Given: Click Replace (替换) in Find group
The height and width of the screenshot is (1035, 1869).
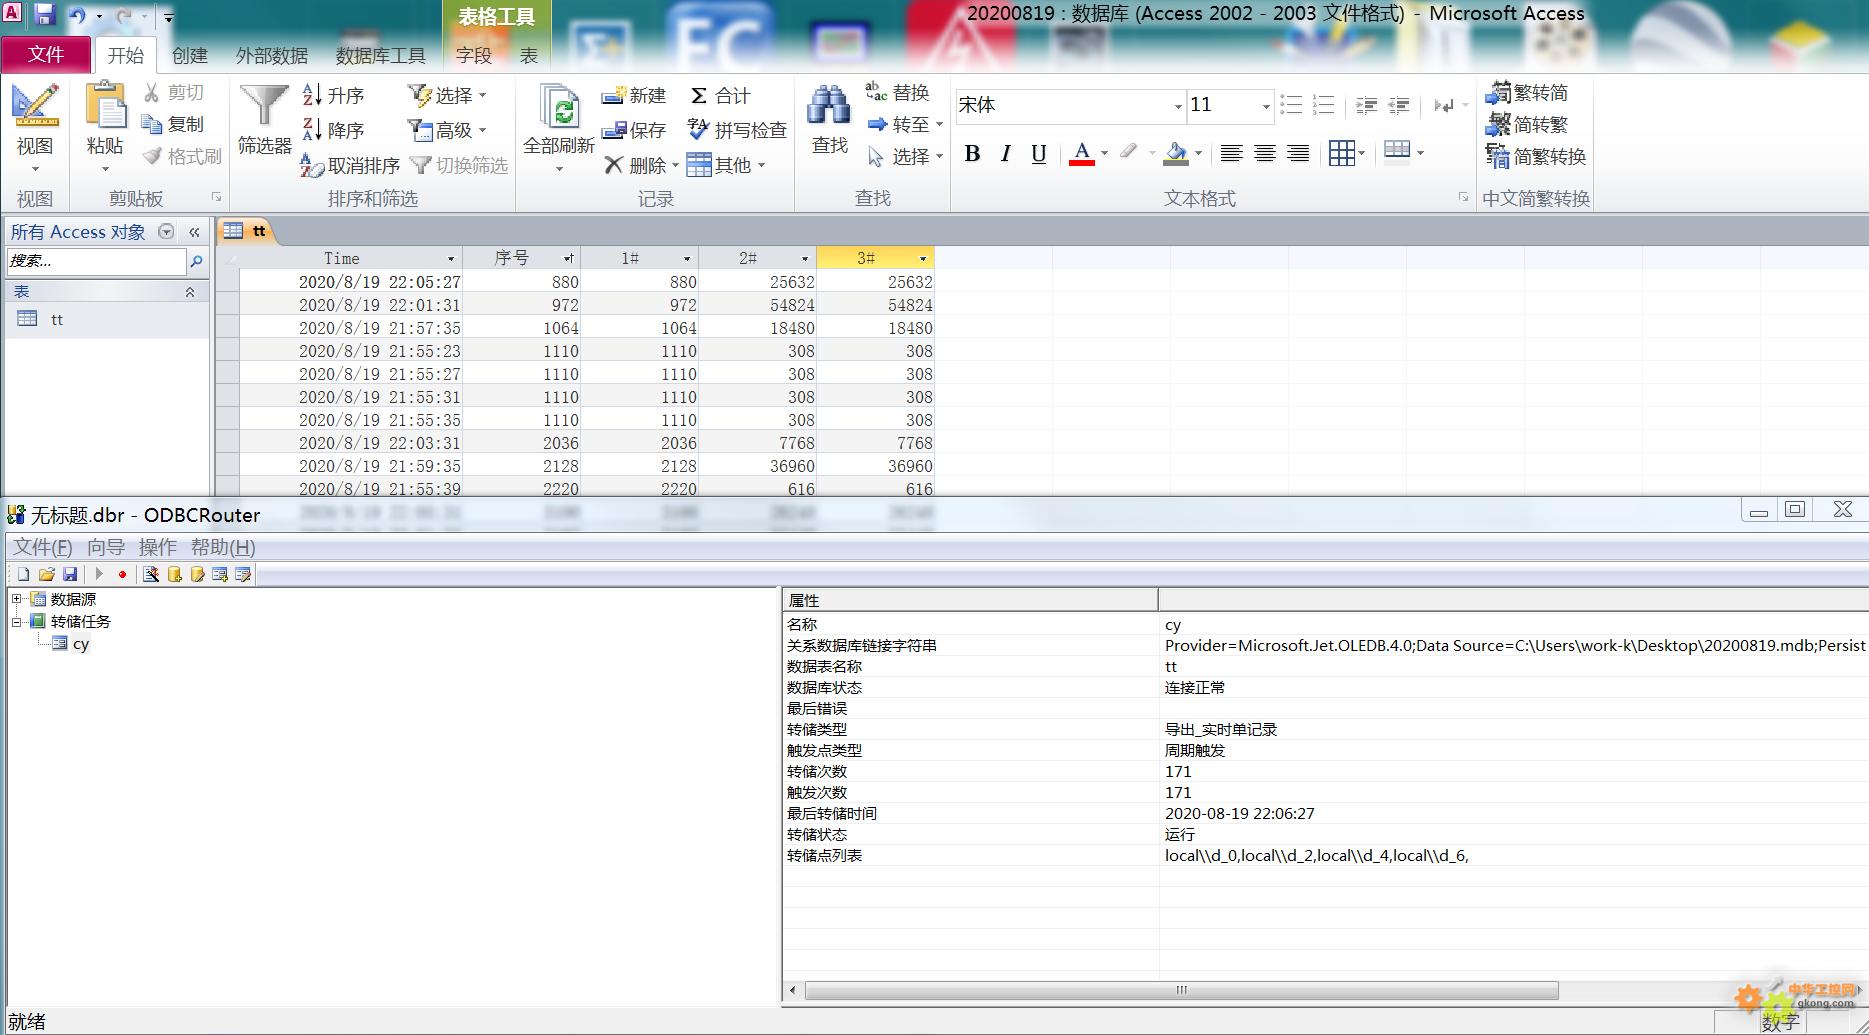Looking at the screenshot, I should (x=898, y=93).
